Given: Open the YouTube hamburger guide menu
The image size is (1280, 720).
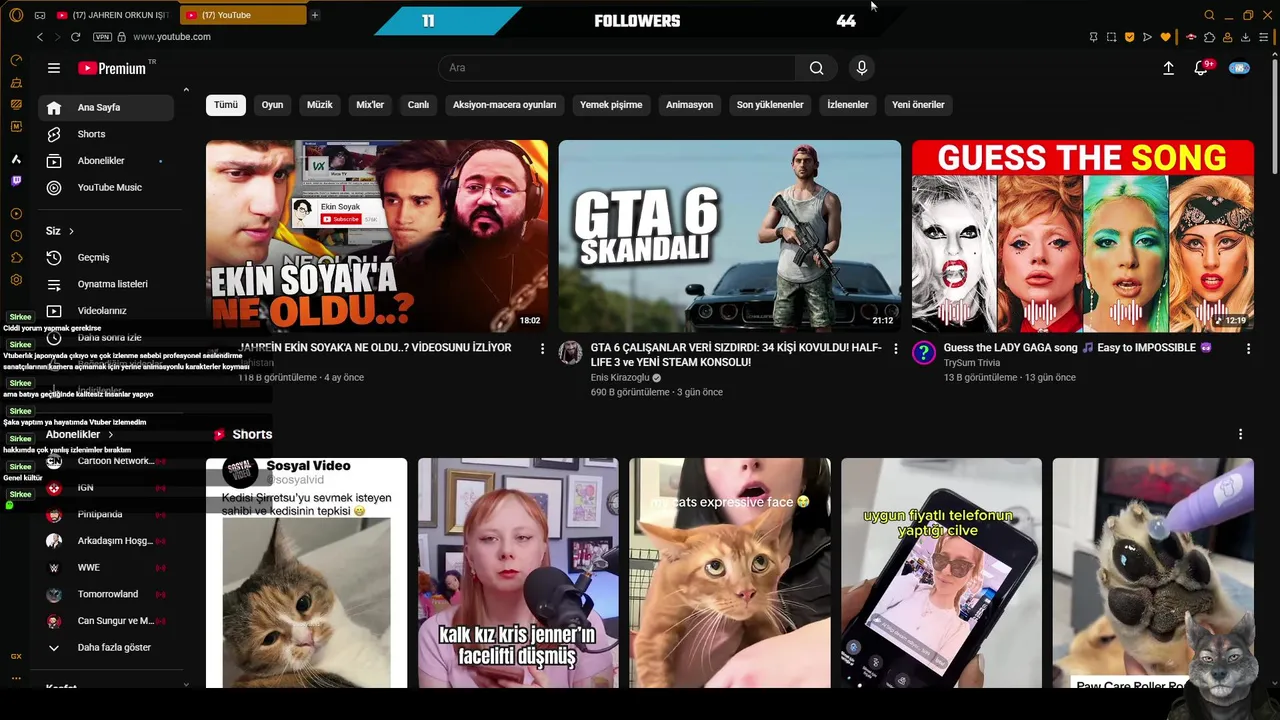Looking at the screenshot, I should coord(54,68).
